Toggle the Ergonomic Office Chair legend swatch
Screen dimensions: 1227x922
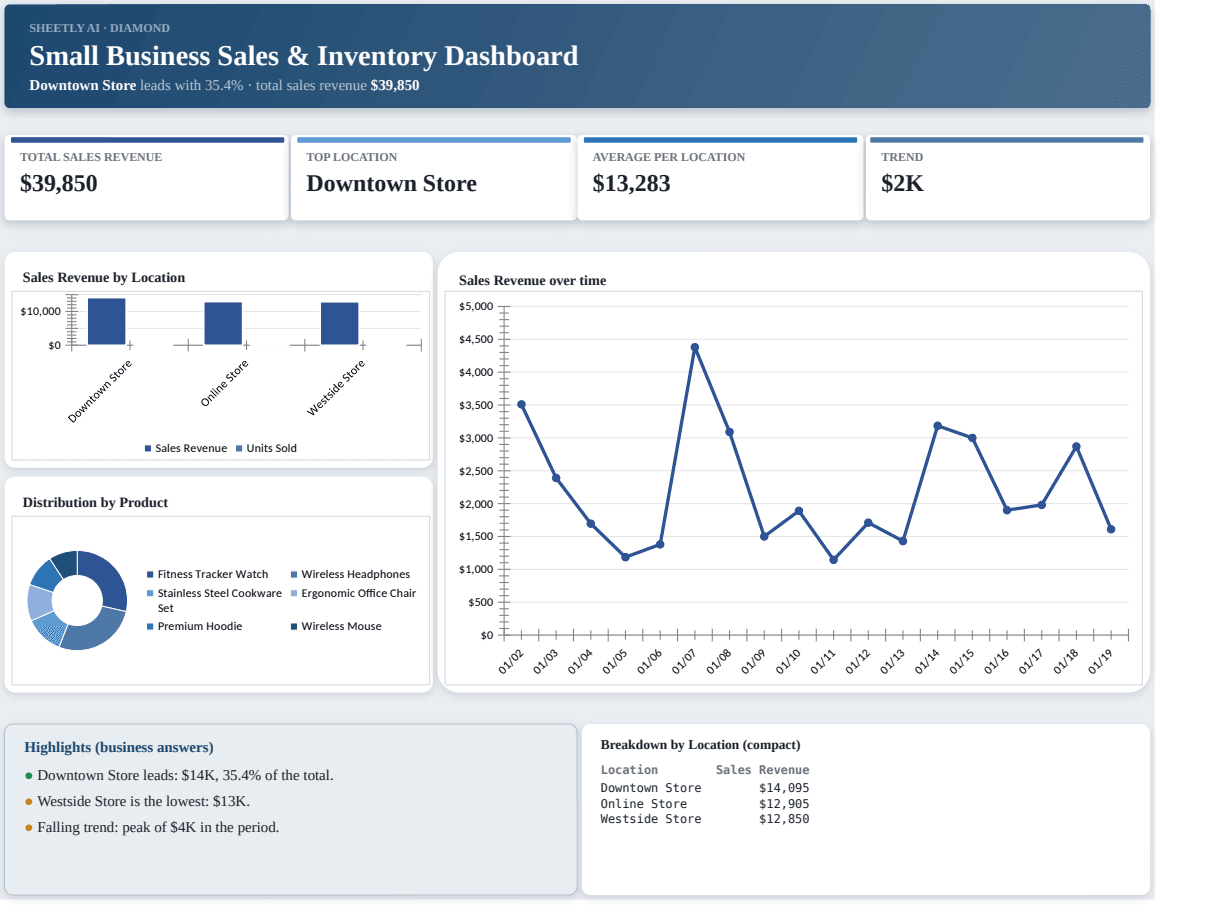294,593
